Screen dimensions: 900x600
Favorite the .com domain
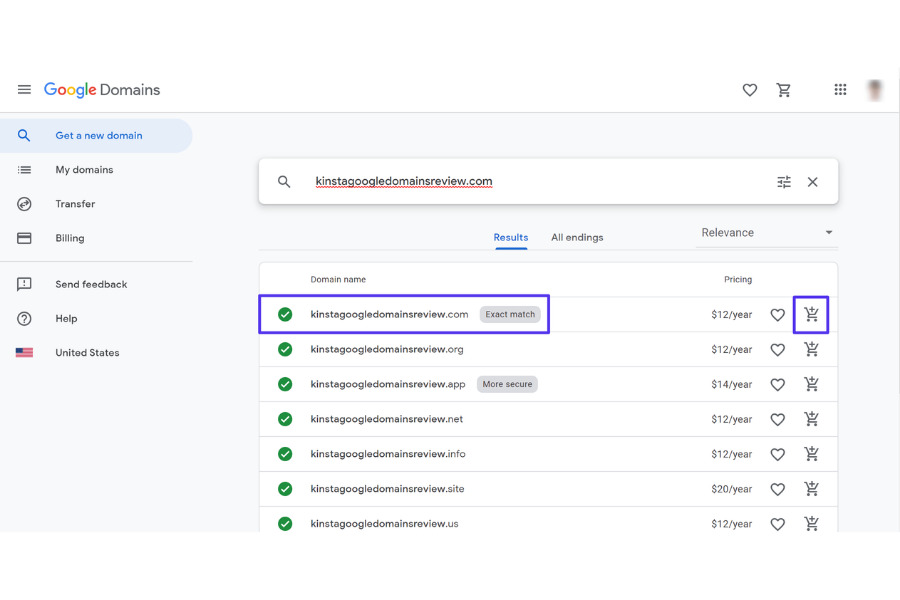(x=777, y=315)
